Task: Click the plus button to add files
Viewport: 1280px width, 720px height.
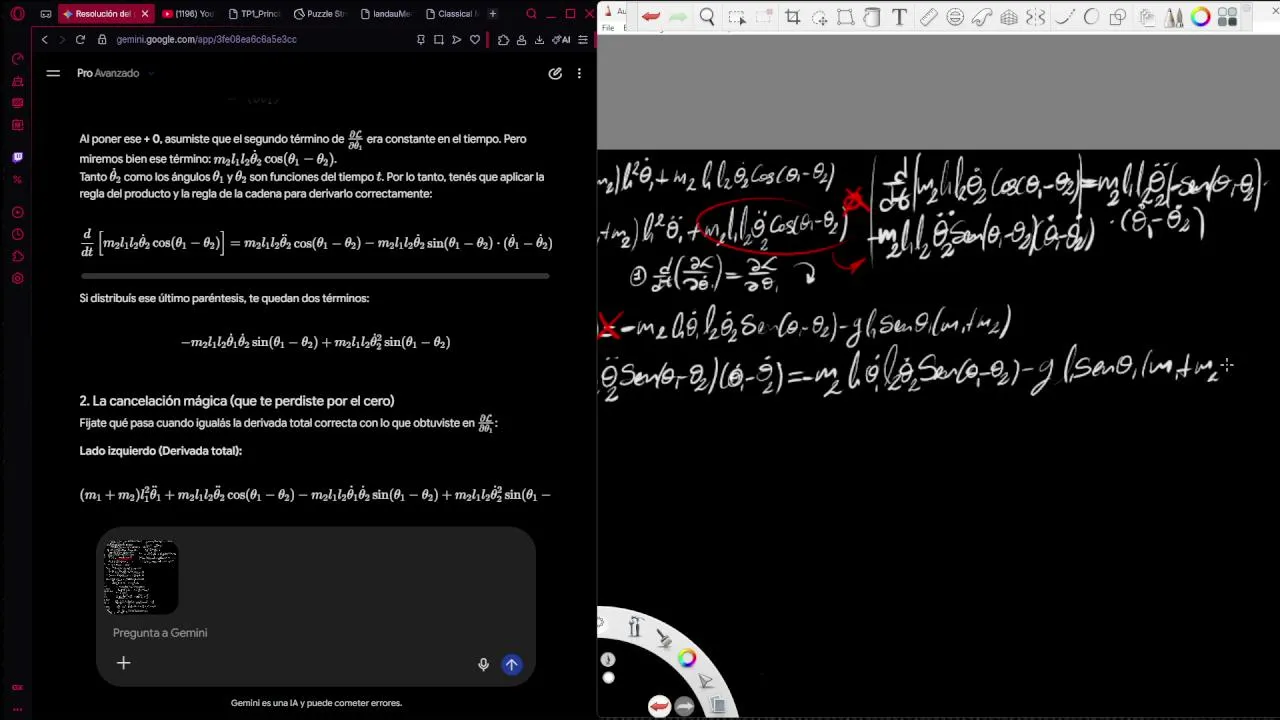Action: point(124,663)
